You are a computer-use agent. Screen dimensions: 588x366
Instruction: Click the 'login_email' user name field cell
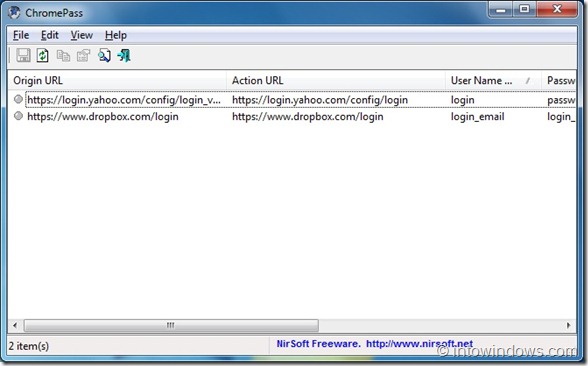(477, 116)
